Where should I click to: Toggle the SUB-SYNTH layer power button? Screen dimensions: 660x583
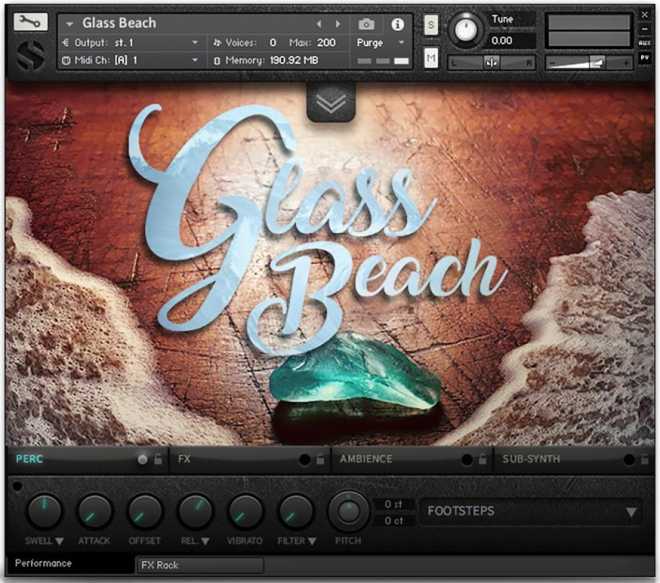(629, 459)
